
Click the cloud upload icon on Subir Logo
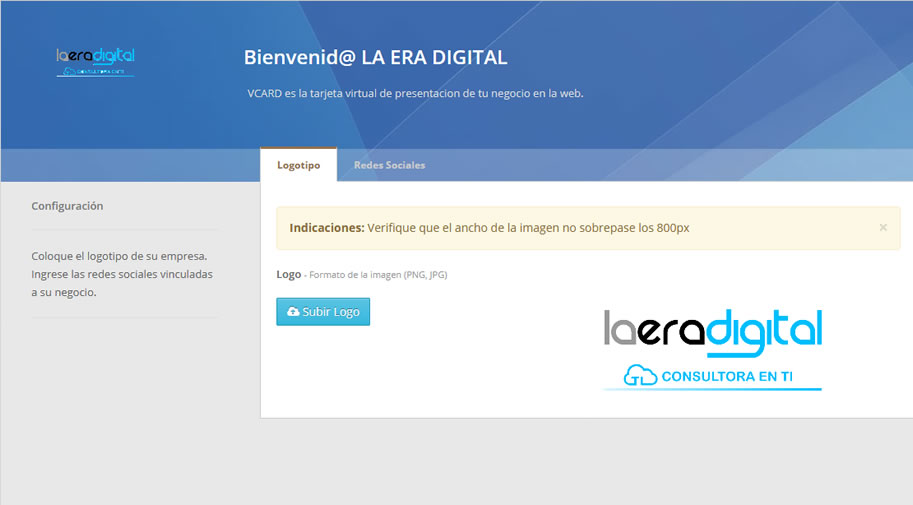click(292, 312)
